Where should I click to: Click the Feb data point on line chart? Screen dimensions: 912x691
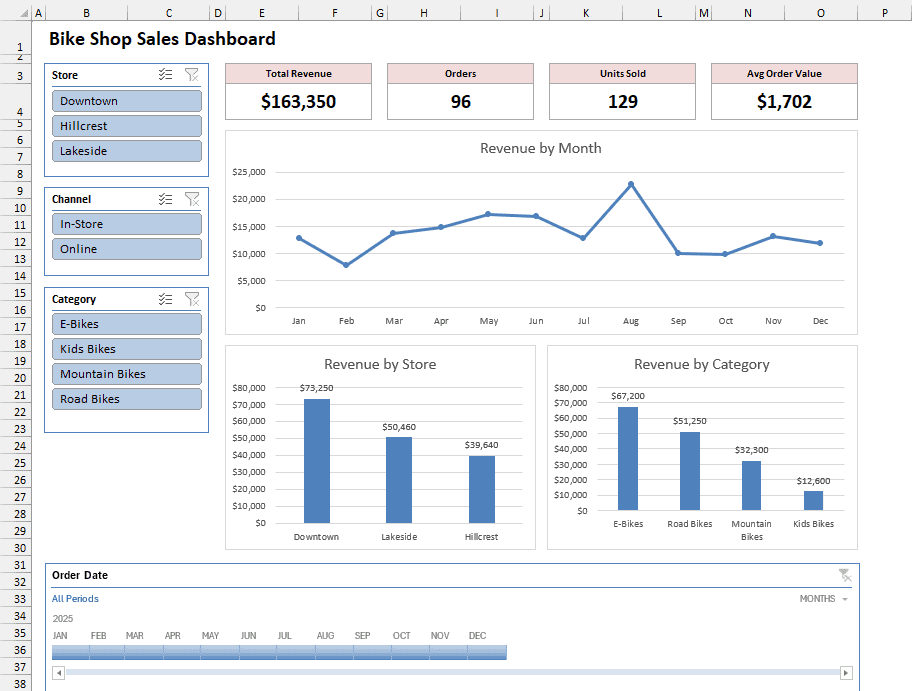346,265
